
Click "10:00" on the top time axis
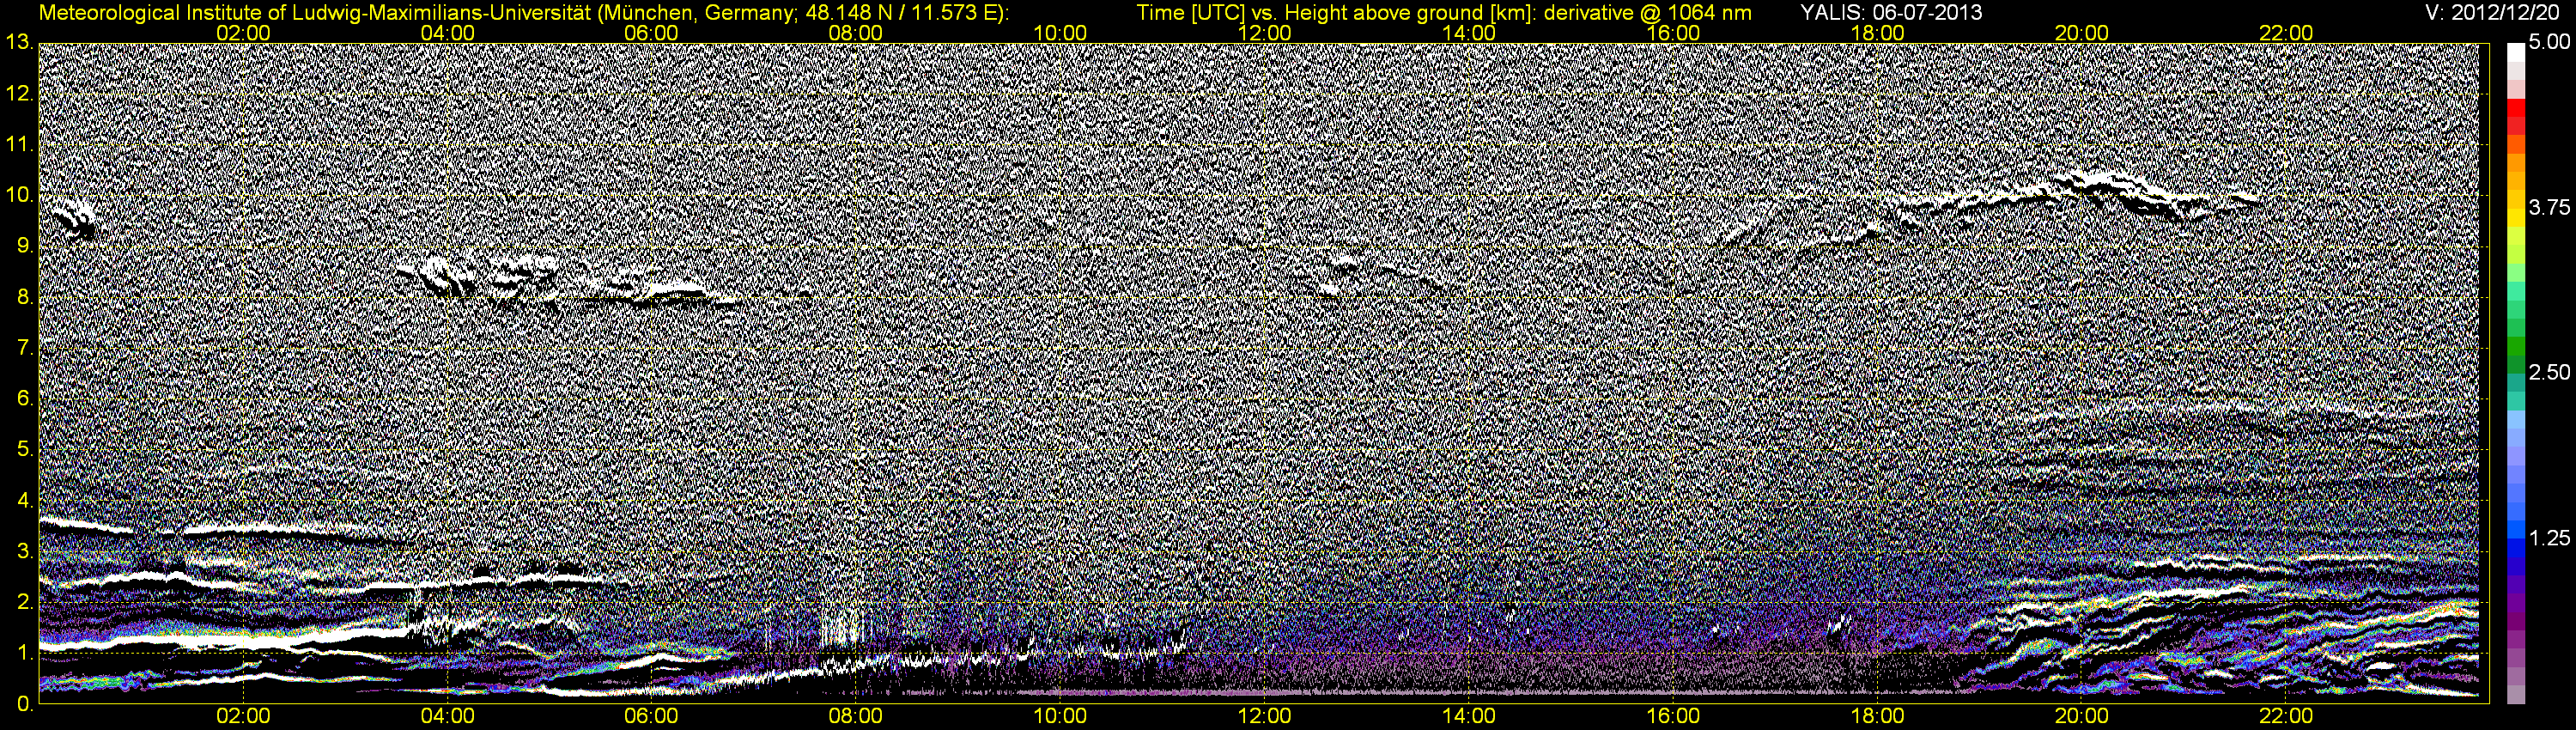point(1061,32)
